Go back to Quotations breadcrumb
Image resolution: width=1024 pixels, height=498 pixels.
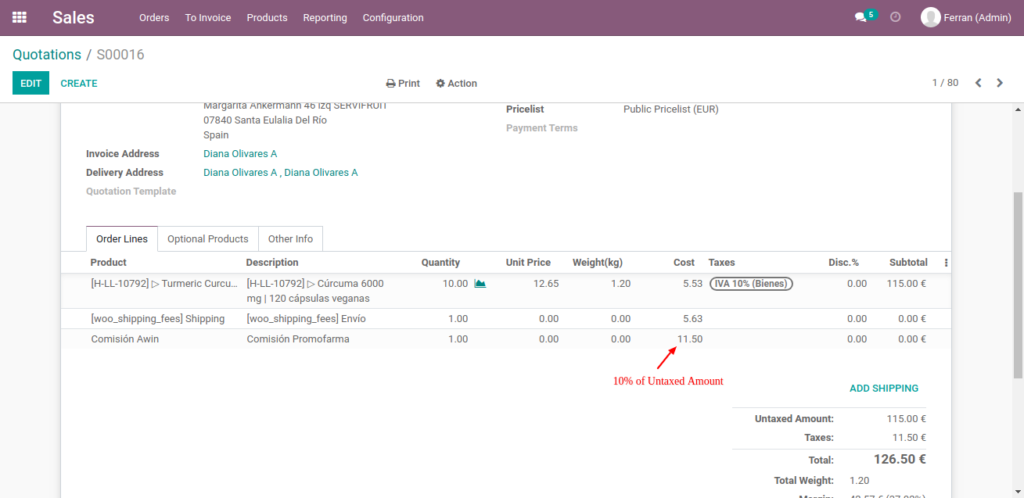47,55
